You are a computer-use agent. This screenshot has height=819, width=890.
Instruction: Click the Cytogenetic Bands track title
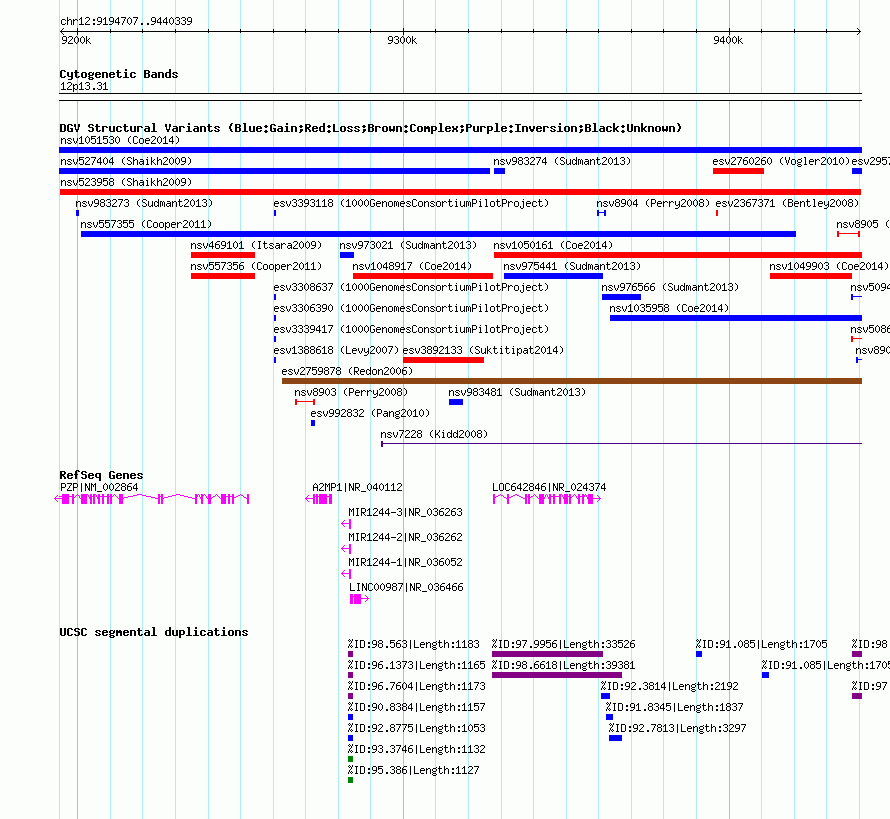[x=119, y=74]
